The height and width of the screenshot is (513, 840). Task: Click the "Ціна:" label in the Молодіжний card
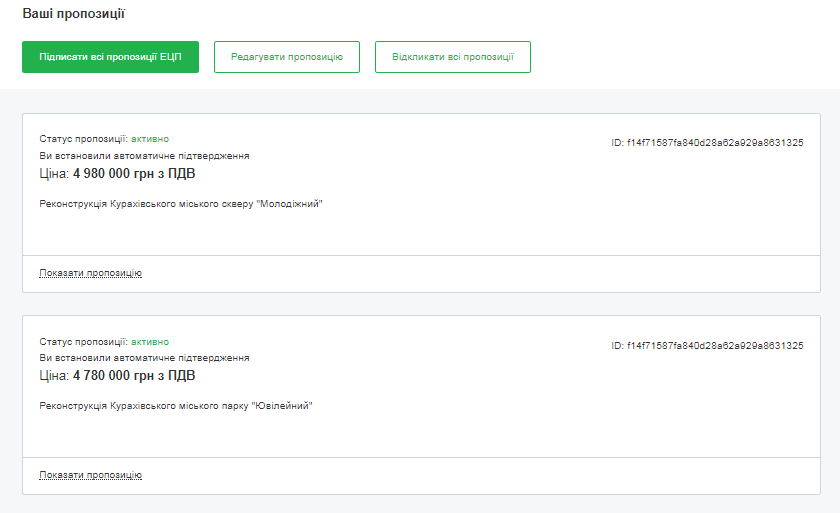pos(54,174)
